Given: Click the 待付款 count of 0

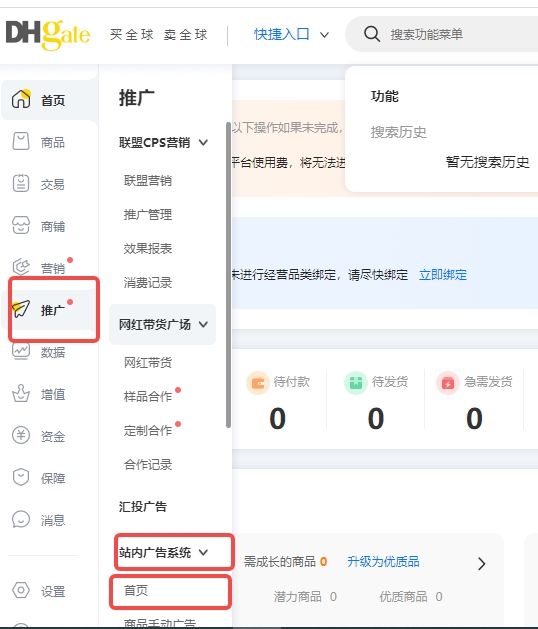Looking at the screenshot, I should pyautogui.click(x=277, y=418).
